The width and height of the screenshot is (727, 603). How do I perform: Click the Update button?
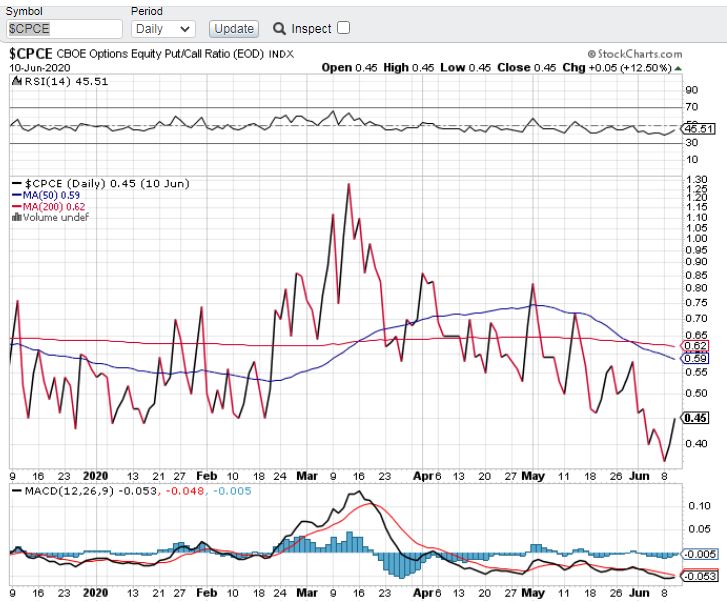pyautogui.click(x=234, y=29)
